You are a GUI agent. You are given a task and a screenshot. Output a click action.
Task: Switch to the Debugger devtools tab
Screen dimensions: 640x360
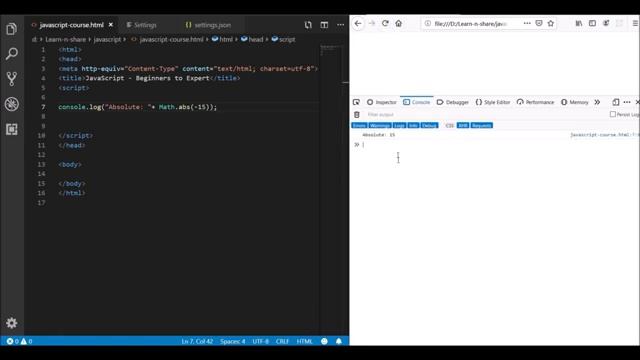point(453,102)
